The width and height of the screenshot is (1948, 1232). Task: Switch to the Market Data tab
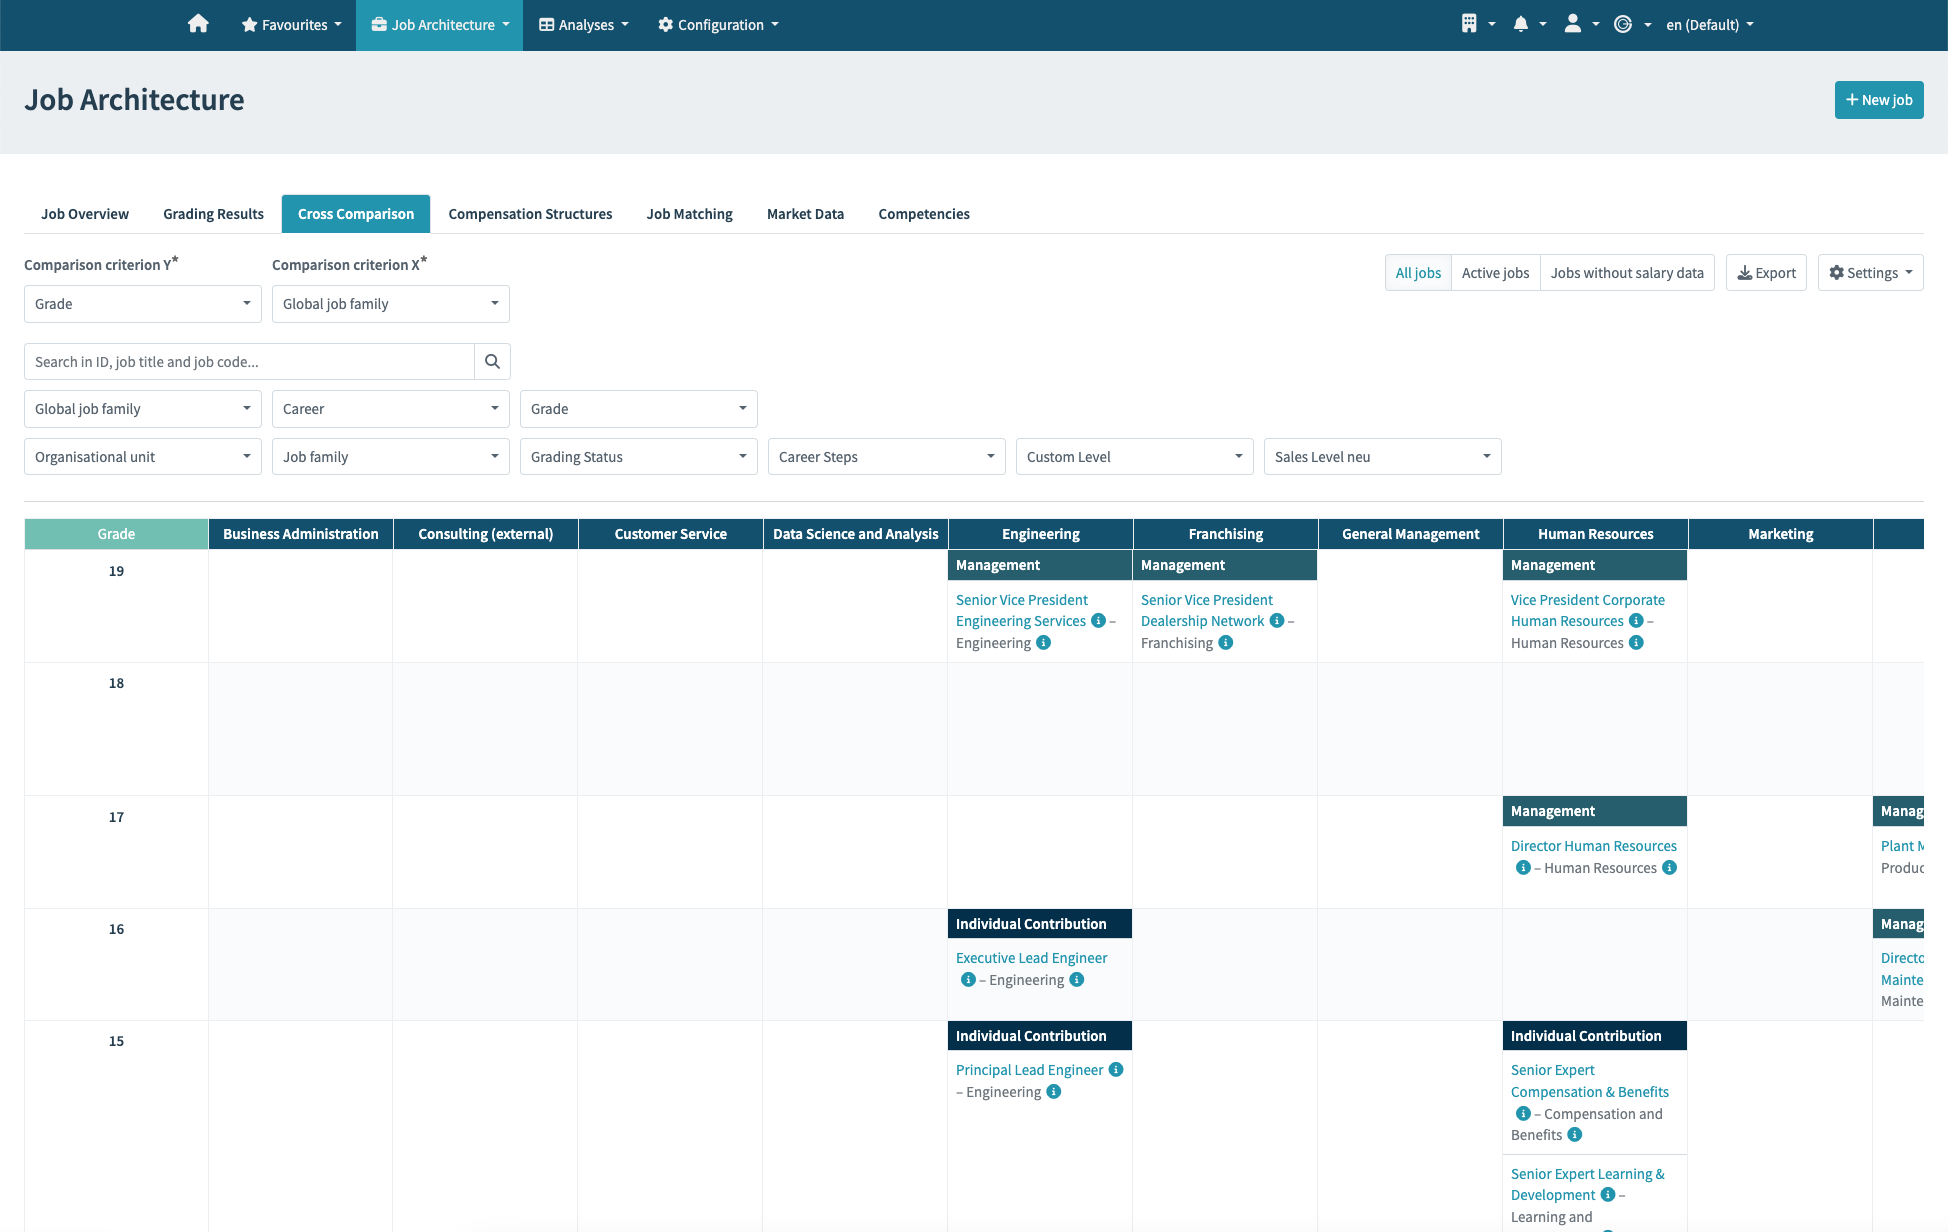[805, 214]
